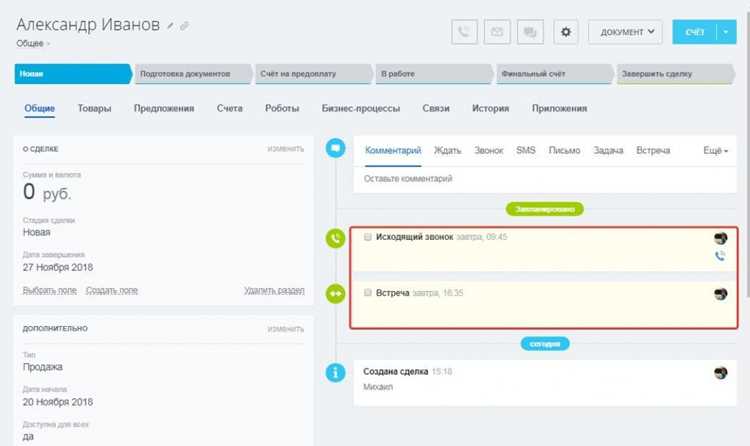The height and width of the screenshot is (446, 750).
Task: Open the ДОКУМЕНТ dropdown
Action: pyautogui.click(x=625, y=32)
